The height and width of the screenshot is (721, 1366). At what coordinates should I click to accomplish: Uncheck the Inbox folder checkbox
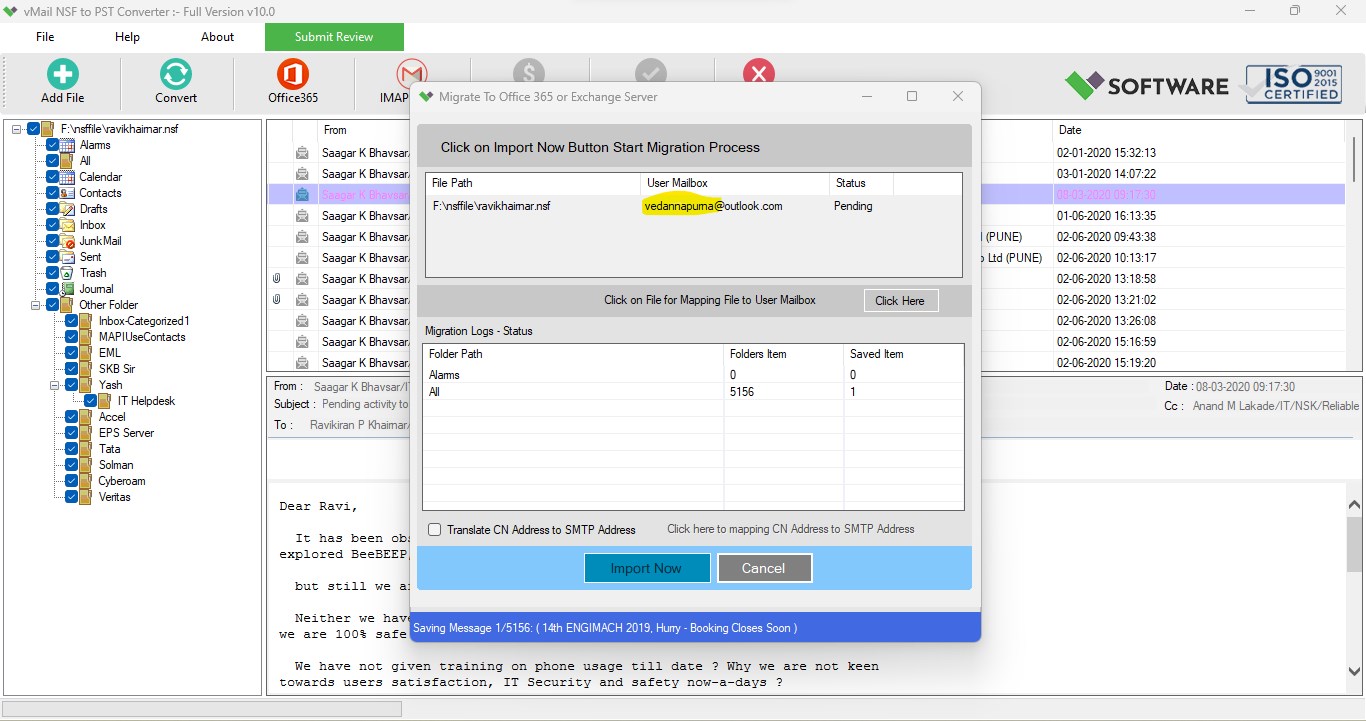click(52, 225)
